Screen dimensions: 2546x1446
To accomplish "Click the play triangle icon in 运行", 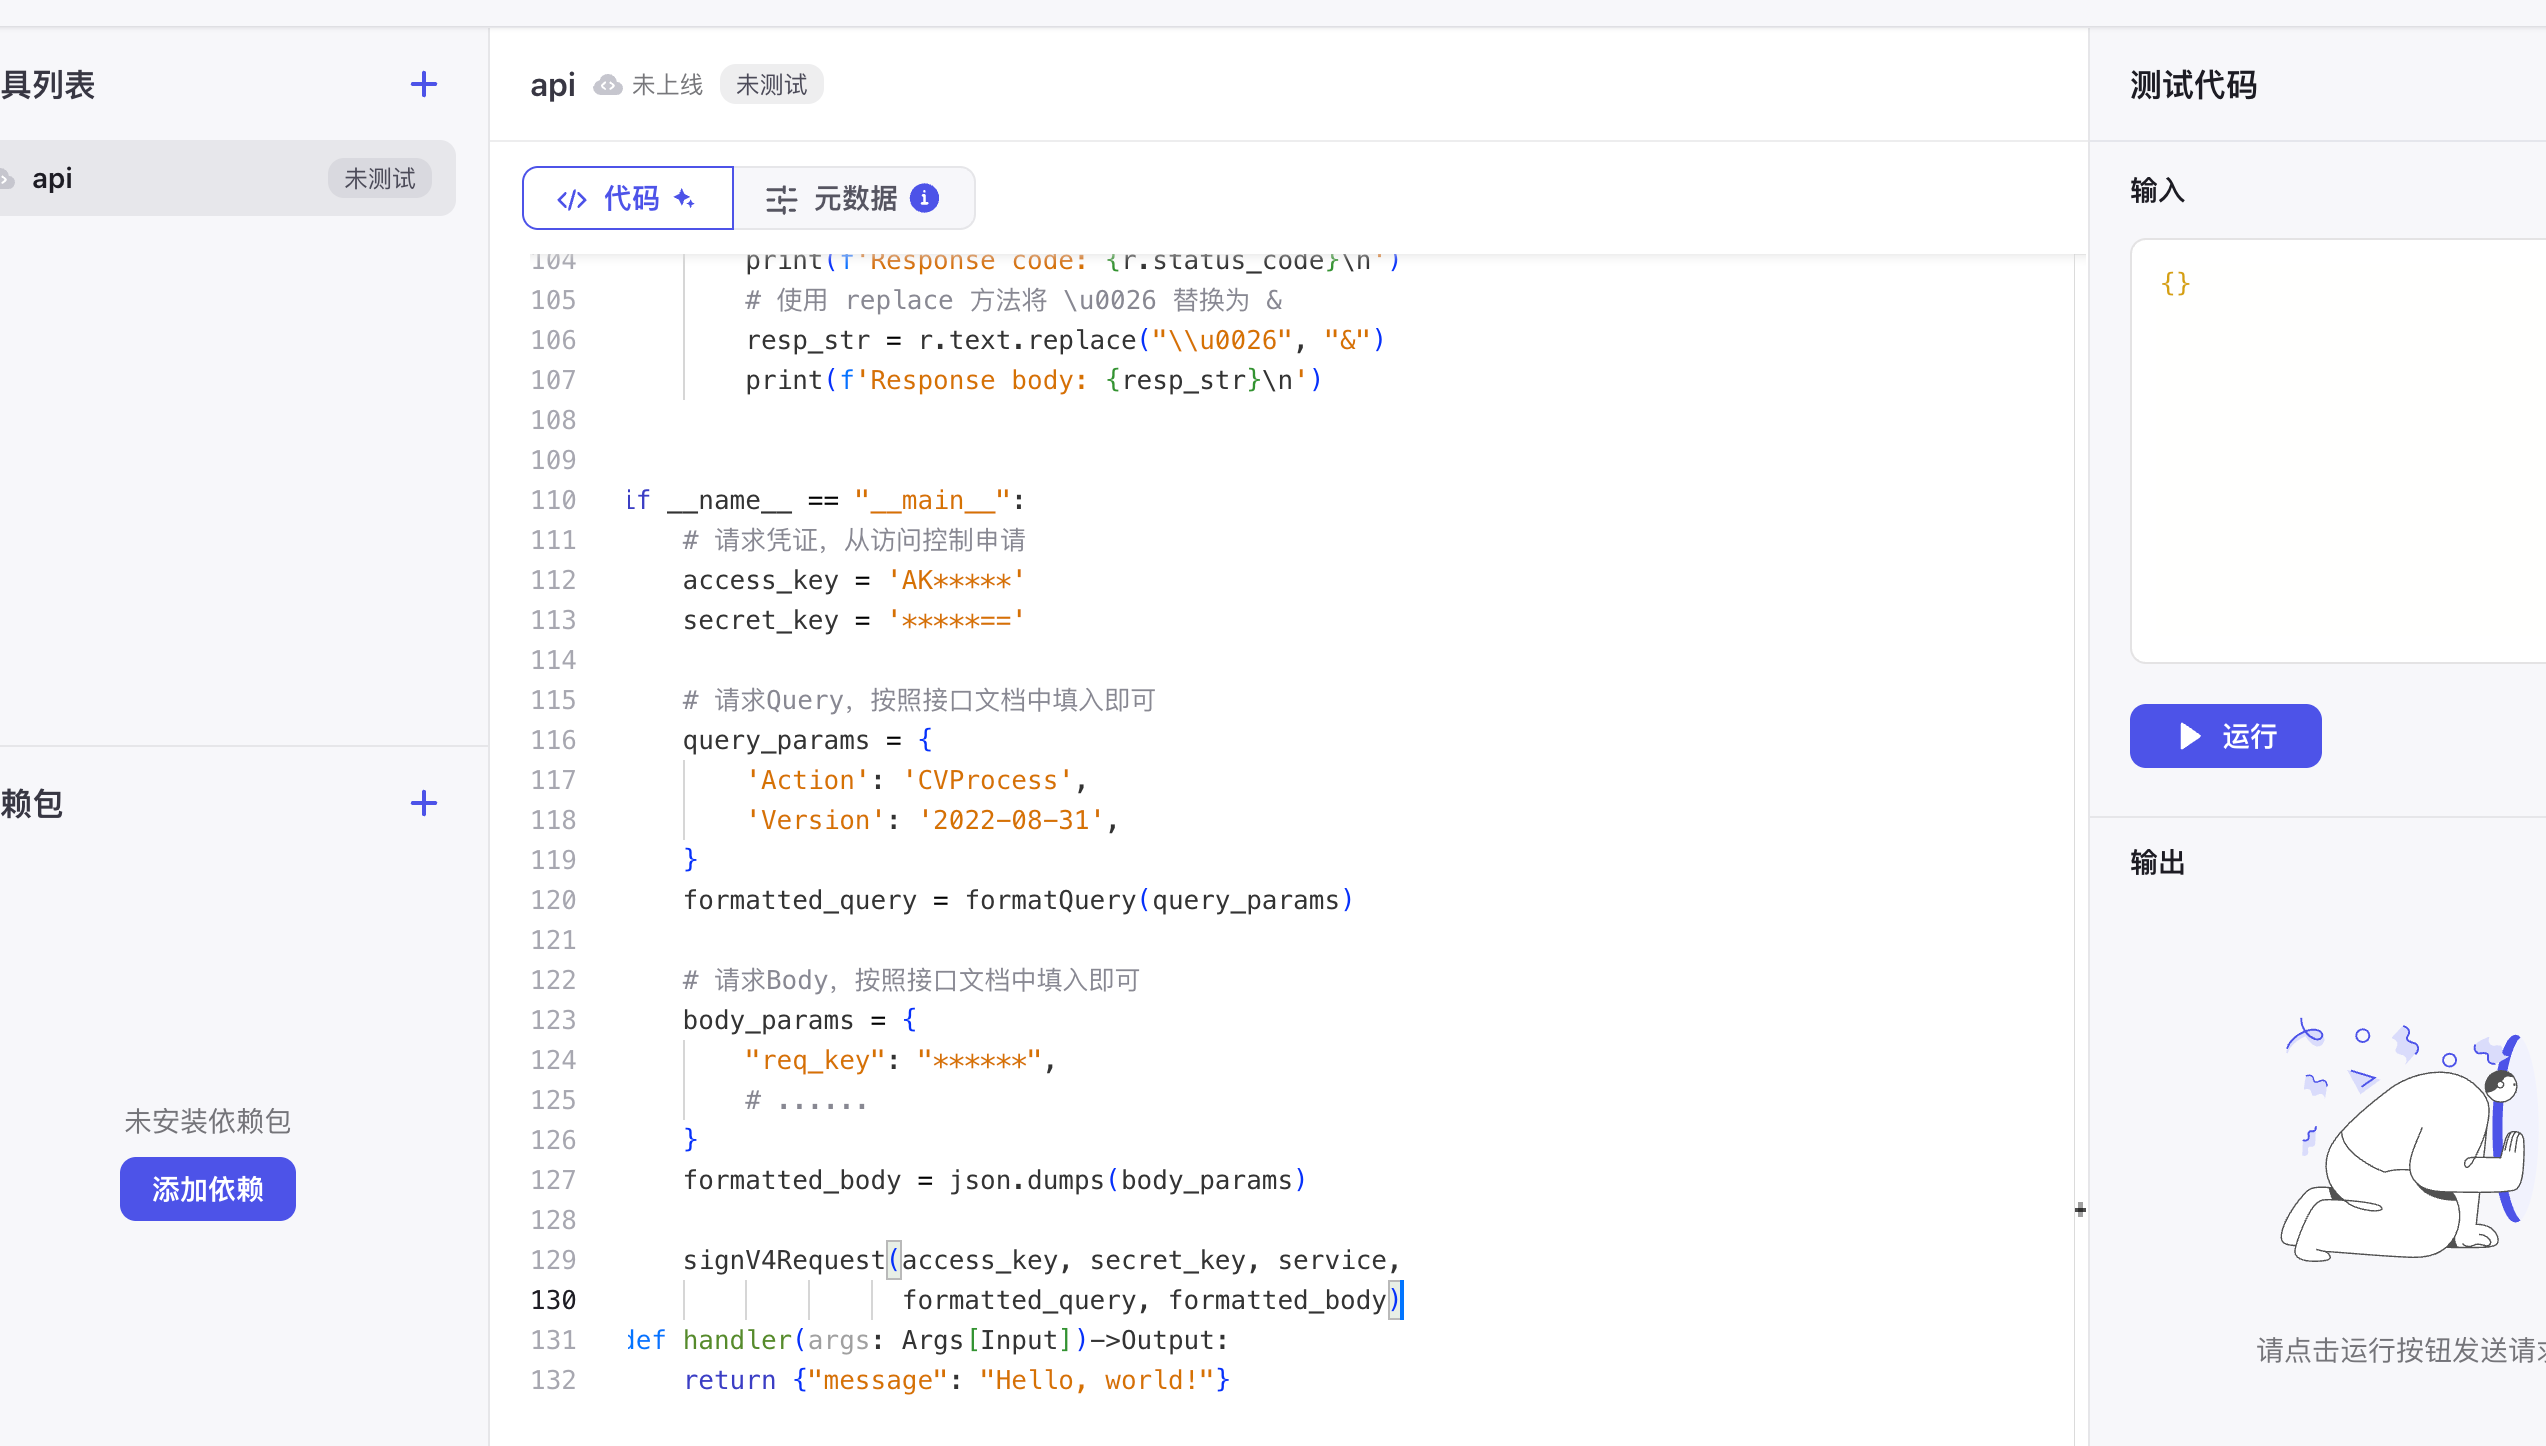I will tap(2190, 737).
